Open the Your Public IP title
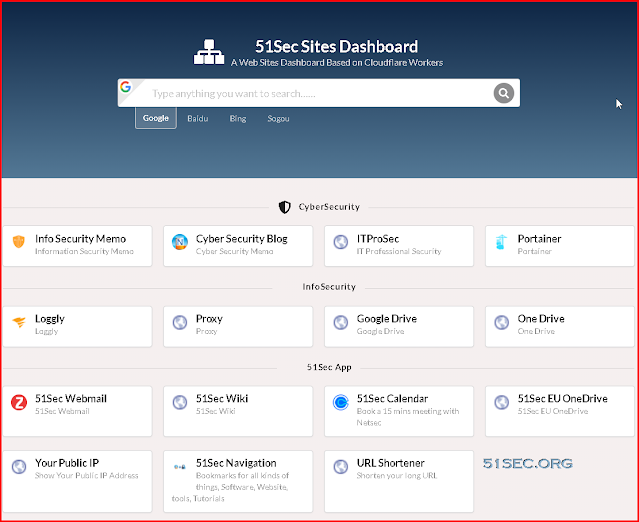 [67, 463]
